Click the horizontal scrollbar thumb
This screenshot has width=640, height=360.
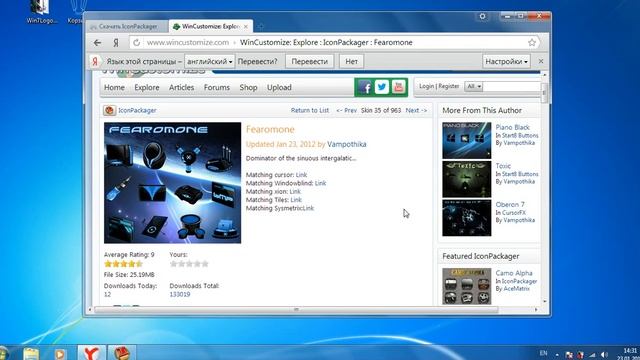tap(296, 309)
